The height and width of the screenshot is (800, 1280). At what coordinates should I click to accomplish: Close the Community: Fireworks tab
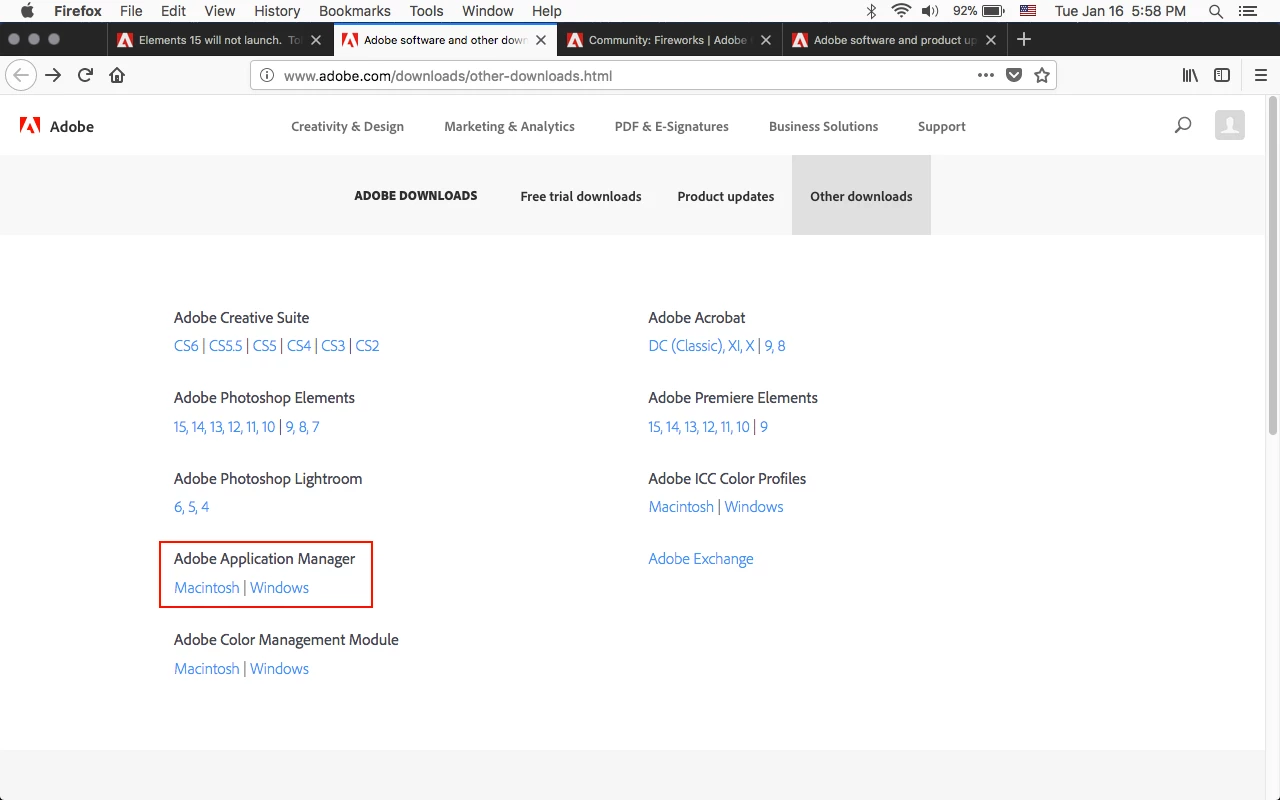pyautogui.click(x=766, y=40)
